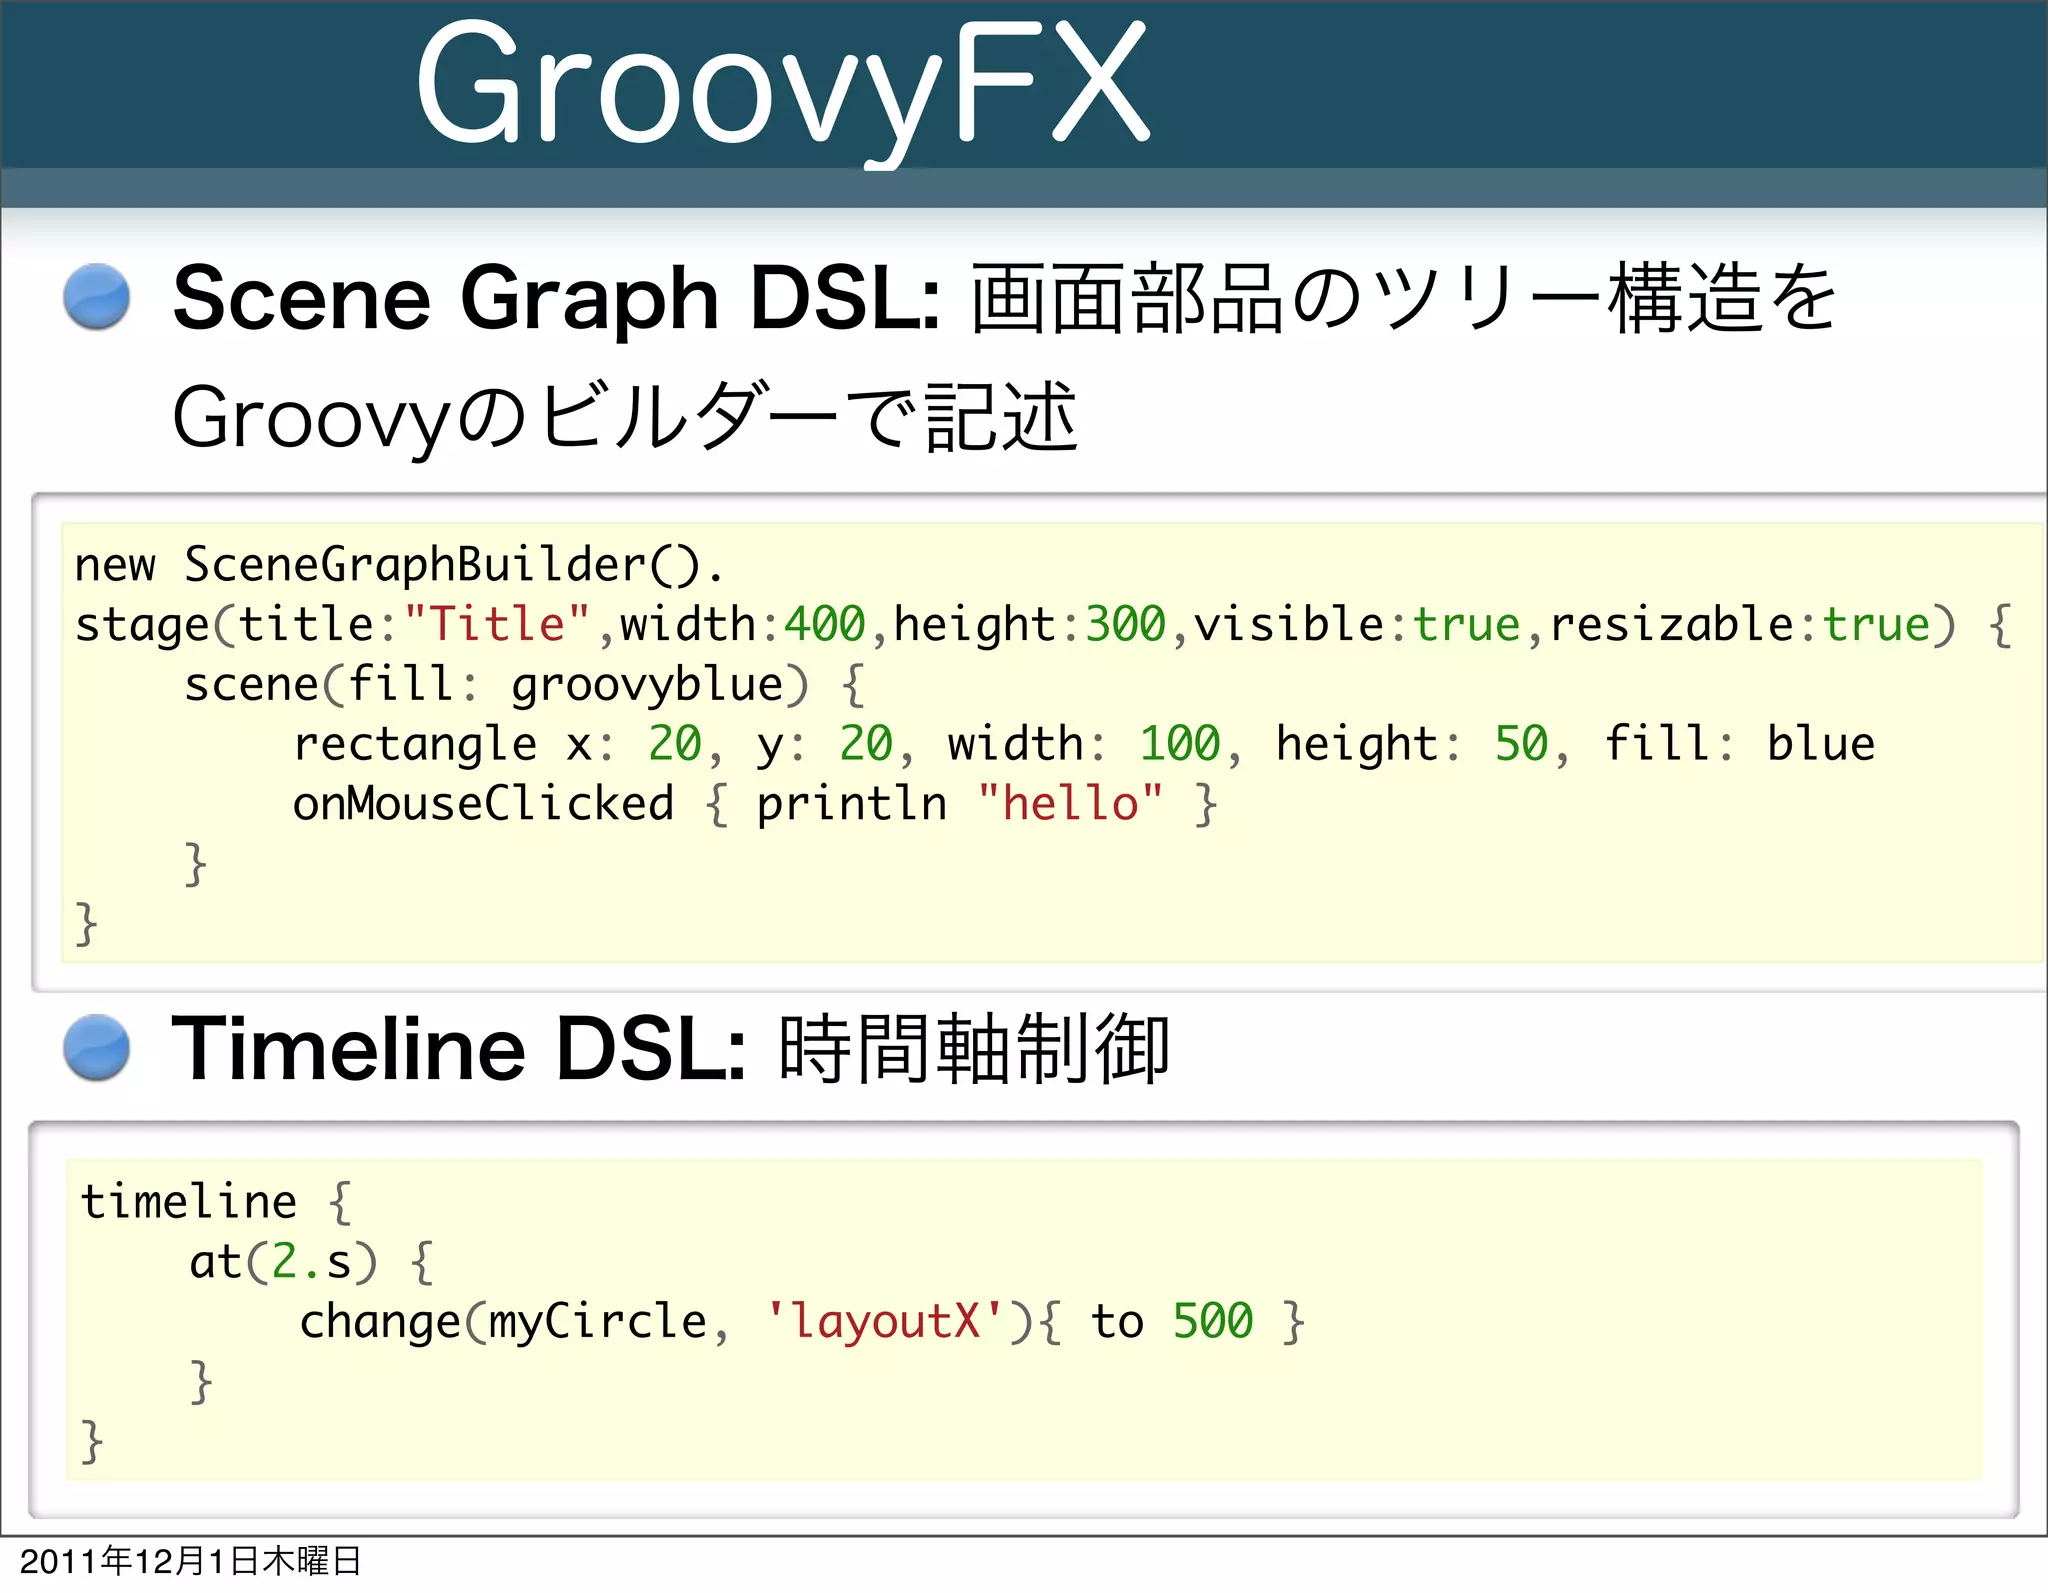Viewport: 2048px width, 1593px height.
Task: Click the 'Groovyのビルダーで記述' line
Action: (x=626, y=418)
